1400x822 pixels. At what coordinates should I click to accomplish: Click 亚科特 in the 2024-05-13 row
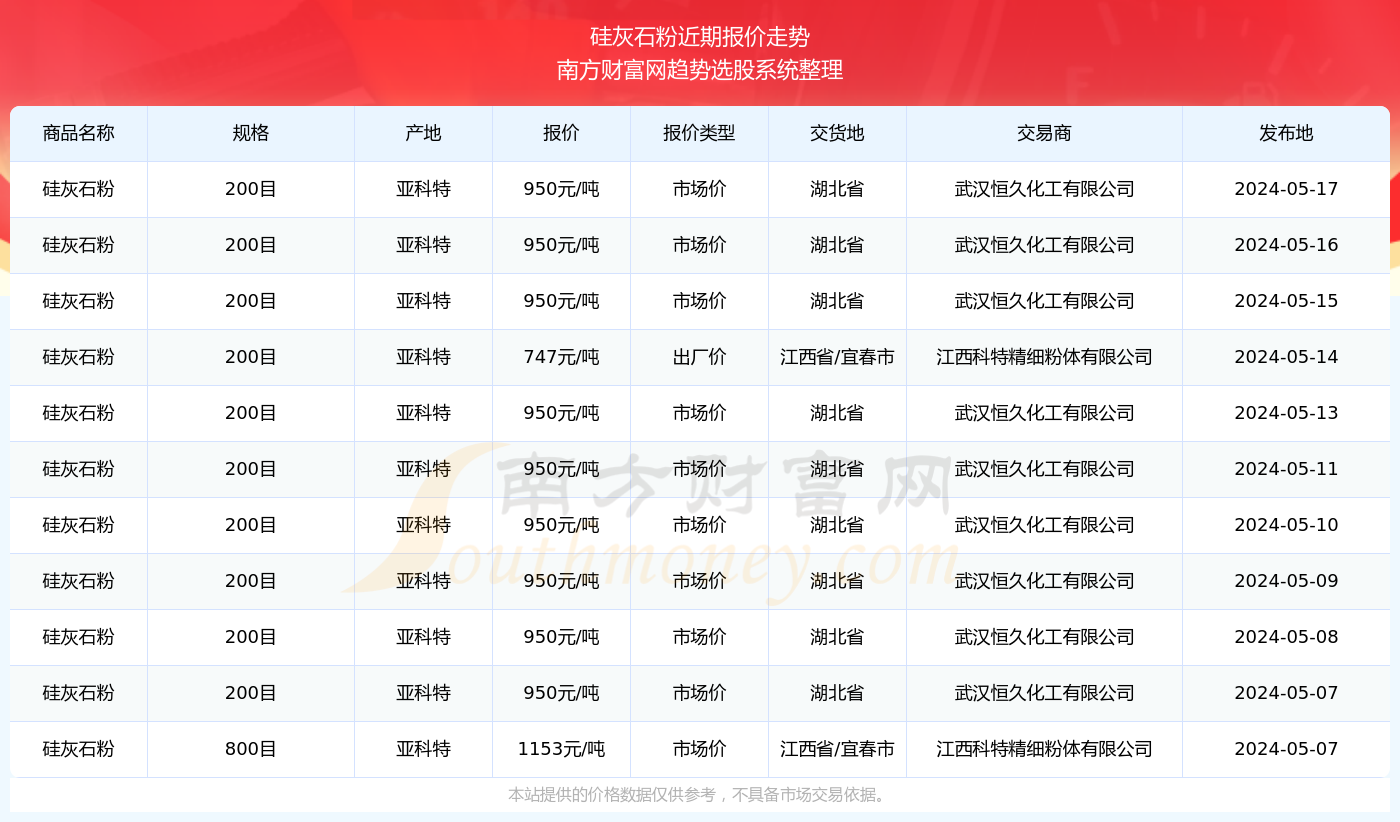coord(424,413)
